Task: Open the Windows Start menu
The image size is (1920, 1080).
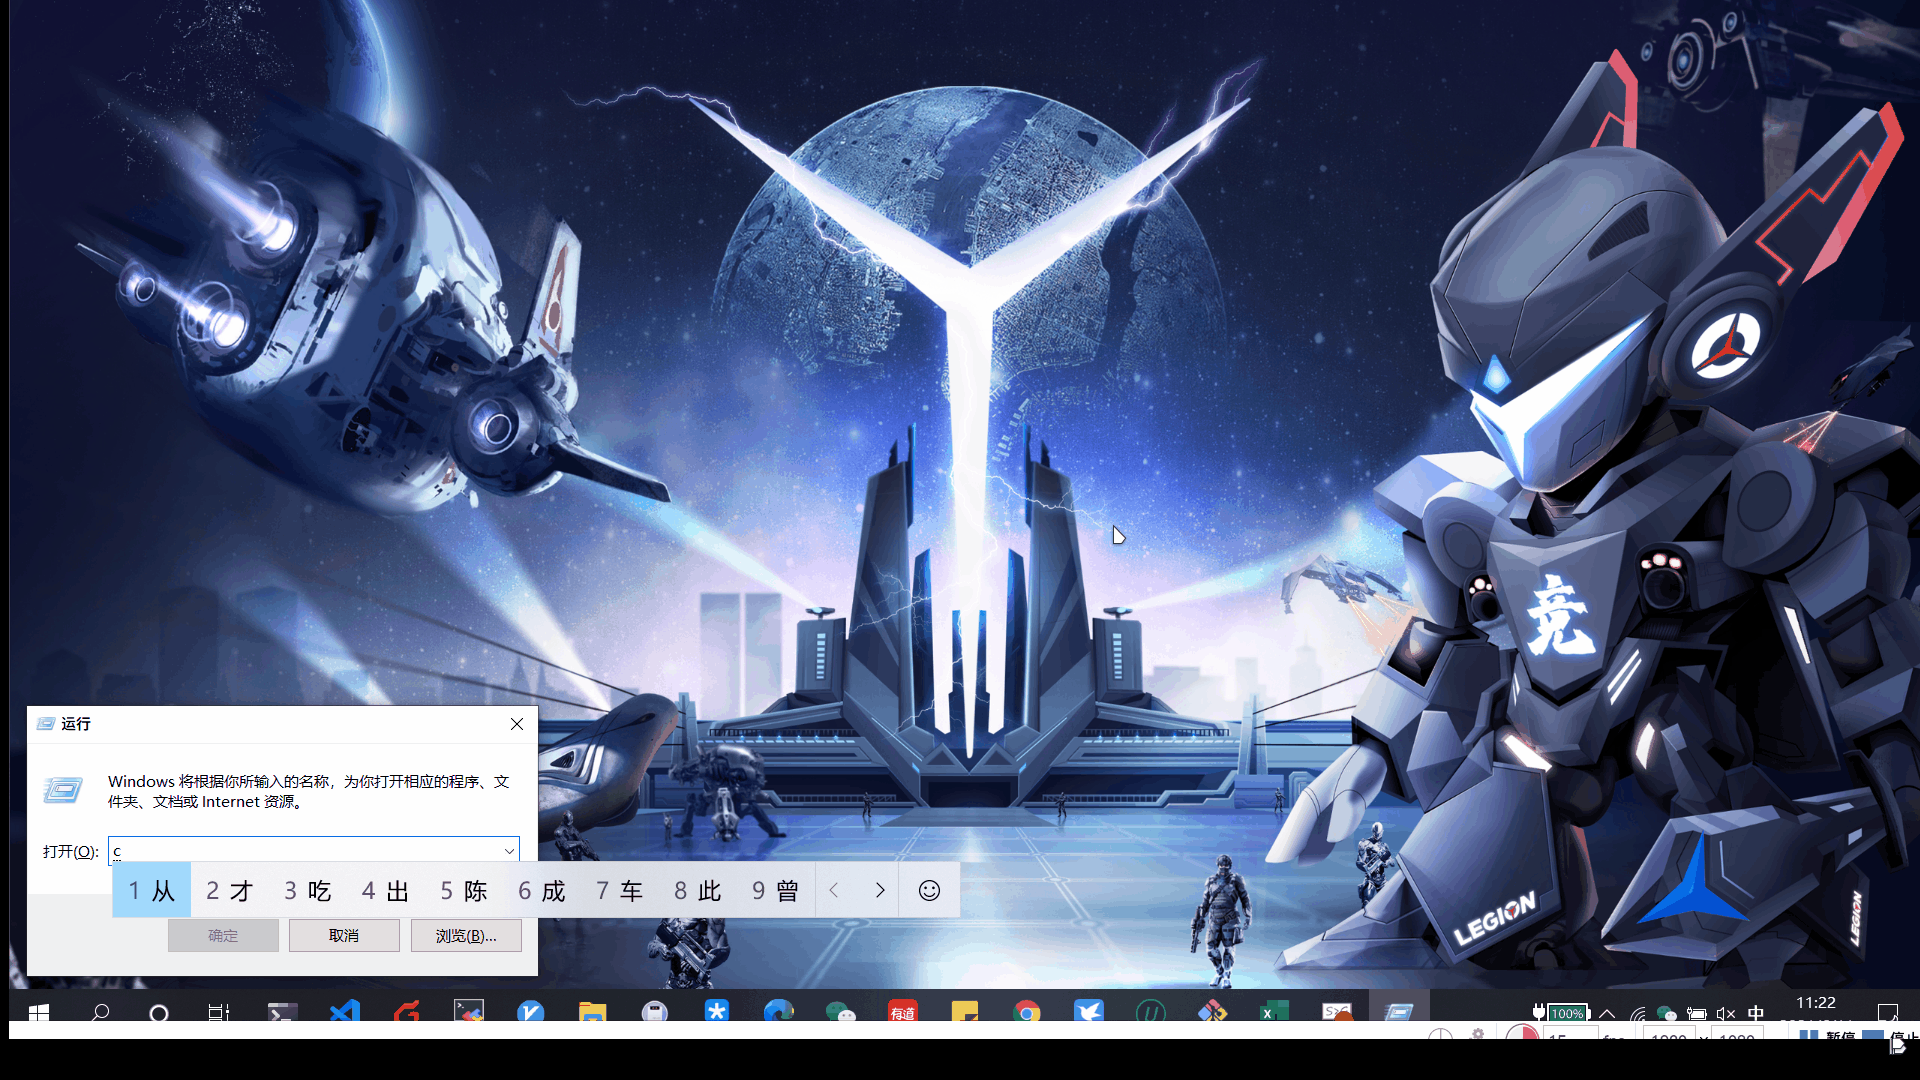Action: [x=39, y=1011]
